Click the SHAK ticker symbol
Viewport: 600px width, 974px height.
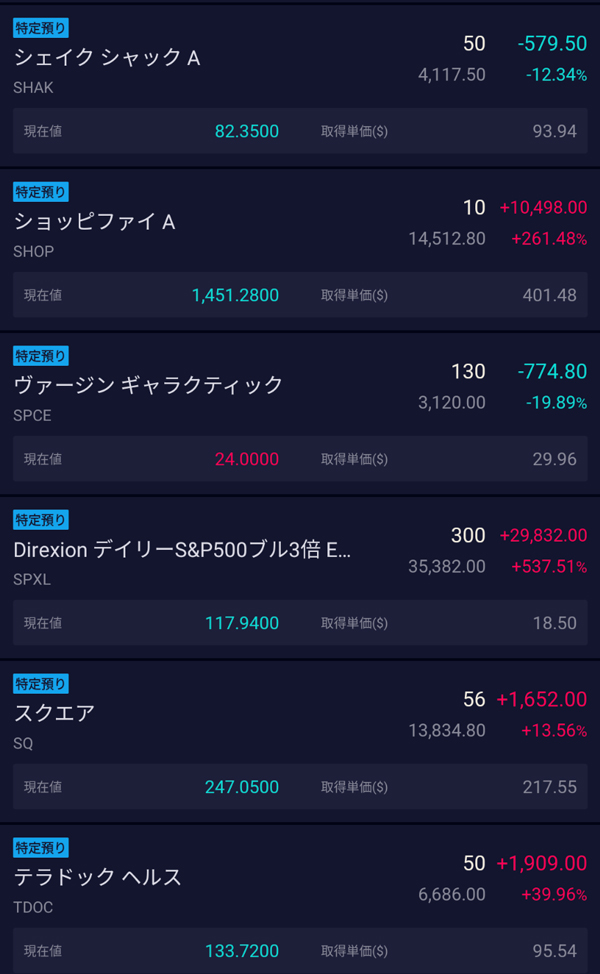[x=33, y=87]
